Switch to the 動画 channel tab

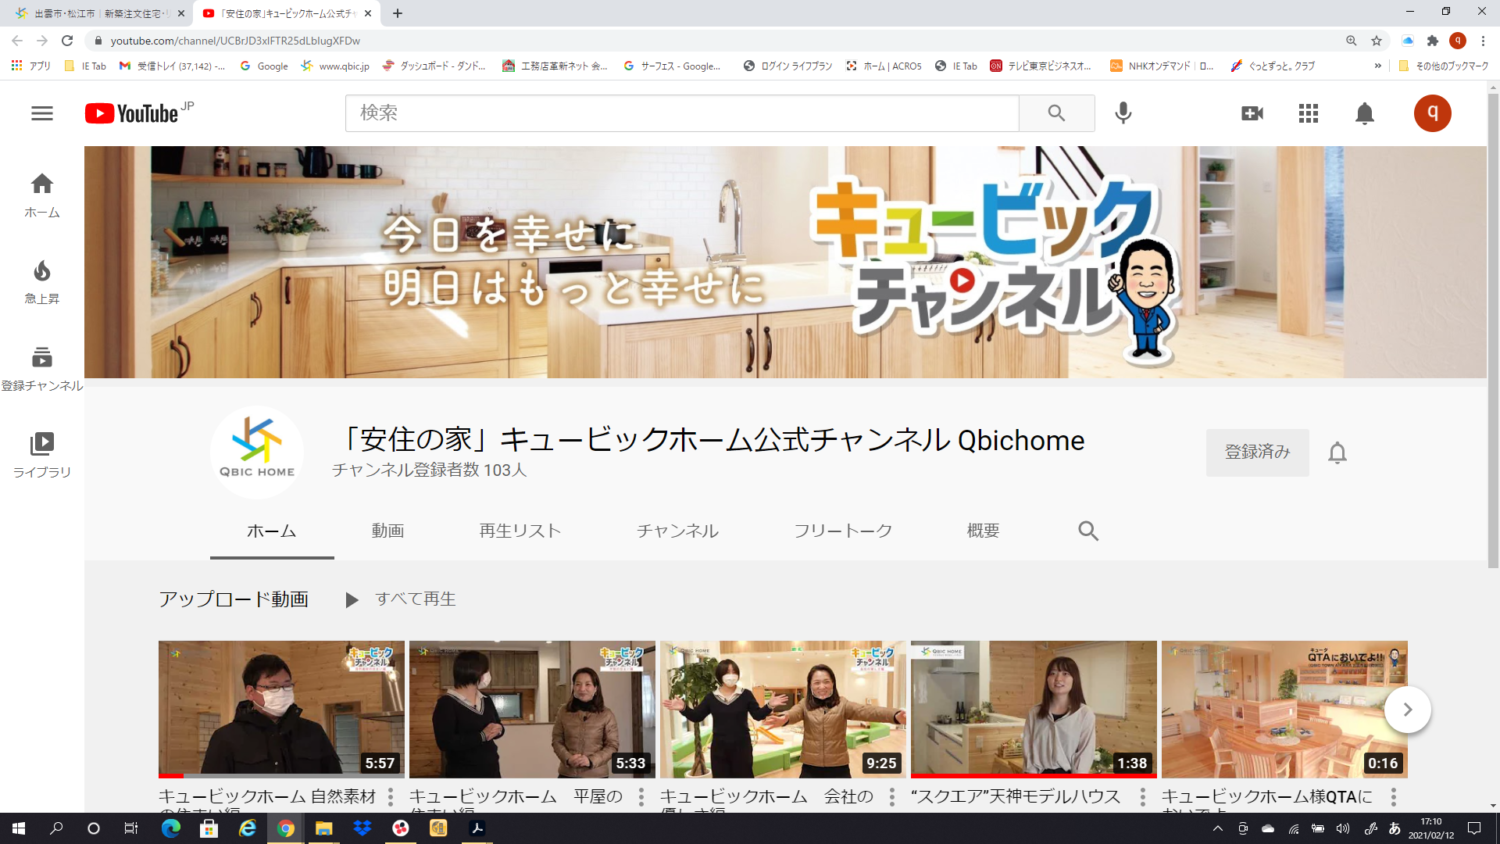click(x=388, y=531)
